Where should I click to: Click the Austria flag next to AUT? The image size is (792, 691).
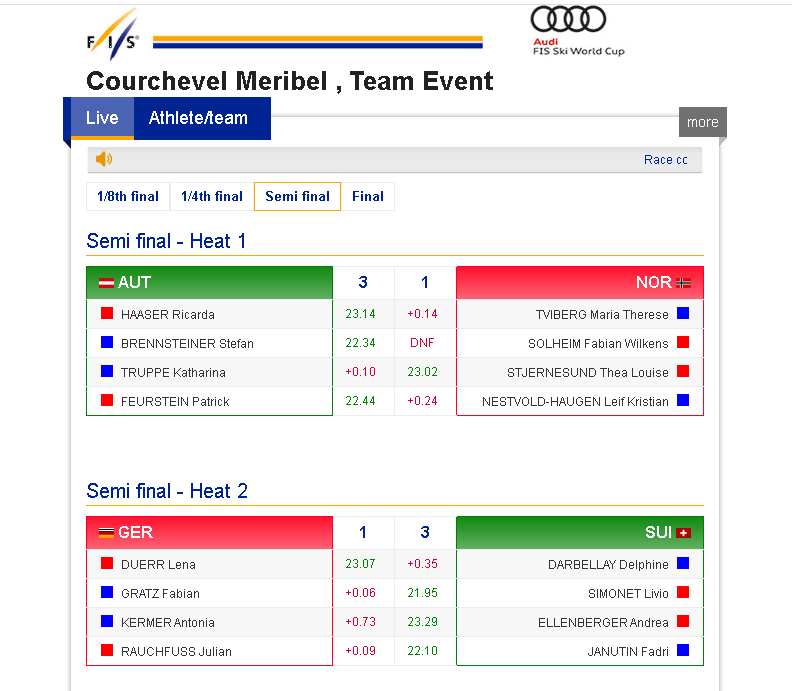(106, 283)
